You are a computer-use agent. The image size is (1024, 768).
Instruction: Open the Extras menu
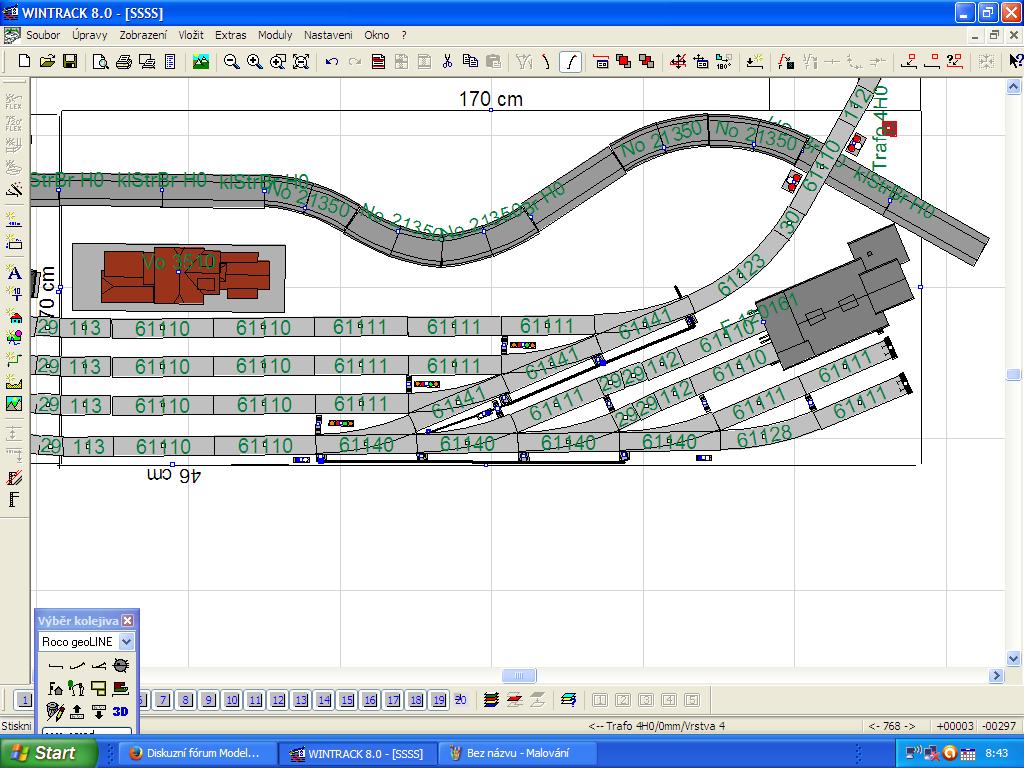[x=230, y=35]
